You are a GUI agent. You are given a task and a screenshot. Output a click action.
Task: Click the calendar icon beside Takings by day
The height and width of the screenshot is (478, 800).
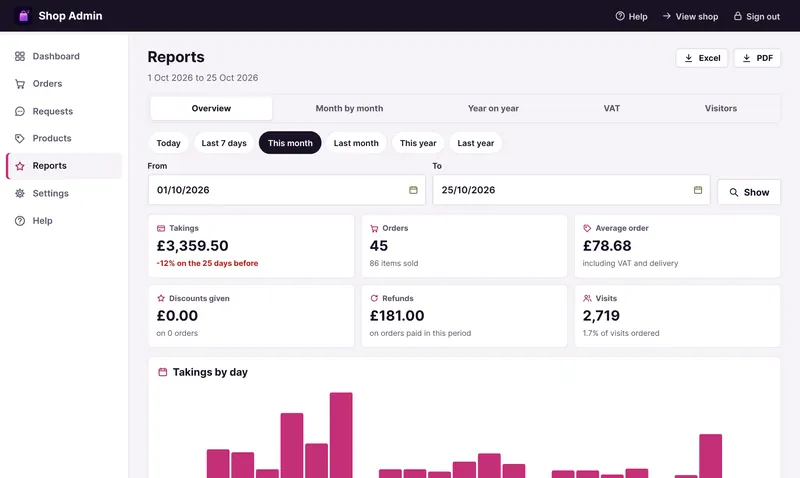point(162,372)
